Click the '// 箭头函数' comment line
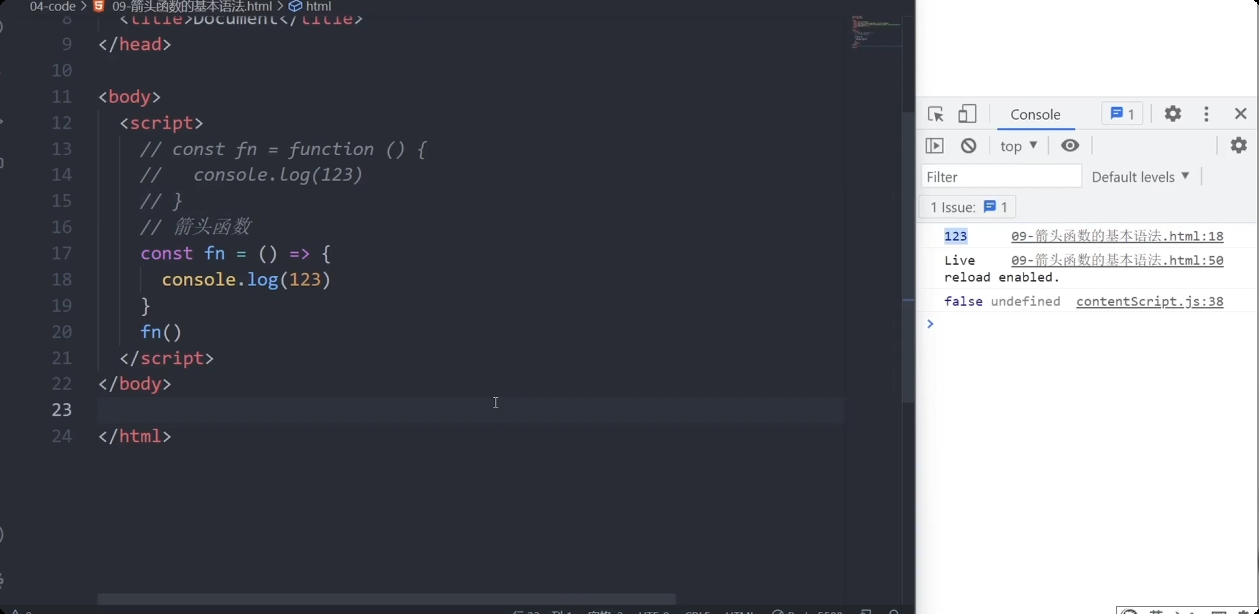The image size is (1259, 614). (196, 227)
